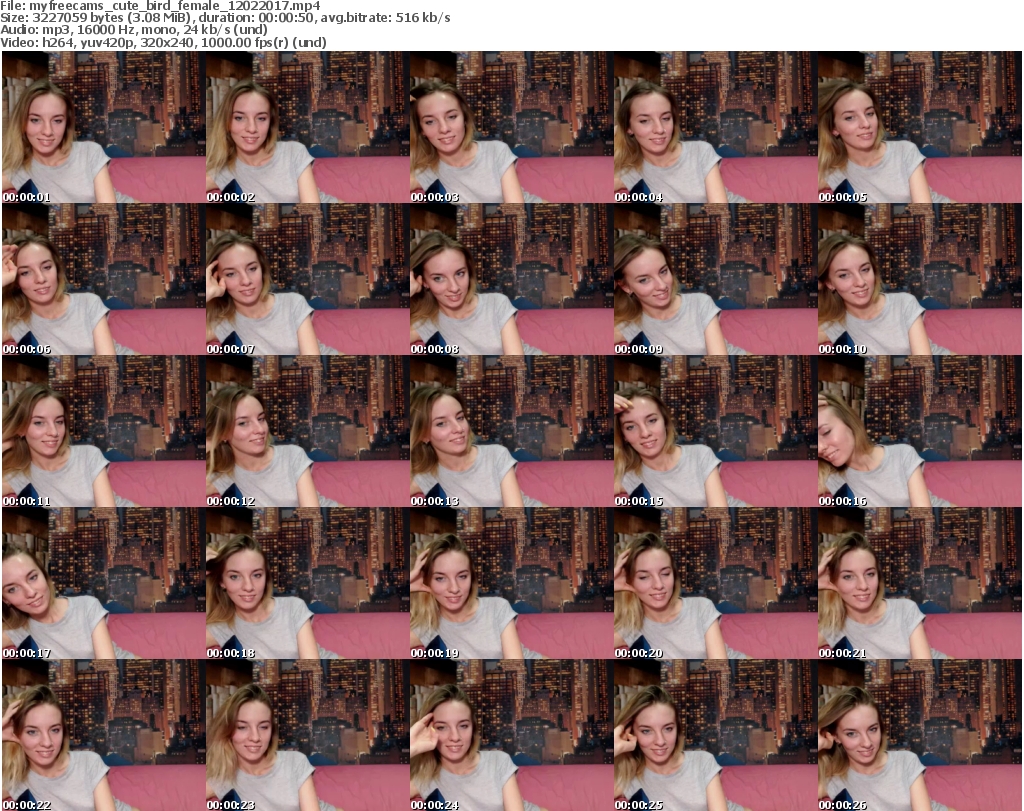Open the frame timestamped 00:00:08
Viewport: 1024px width, 811px height.
(511, 279)
